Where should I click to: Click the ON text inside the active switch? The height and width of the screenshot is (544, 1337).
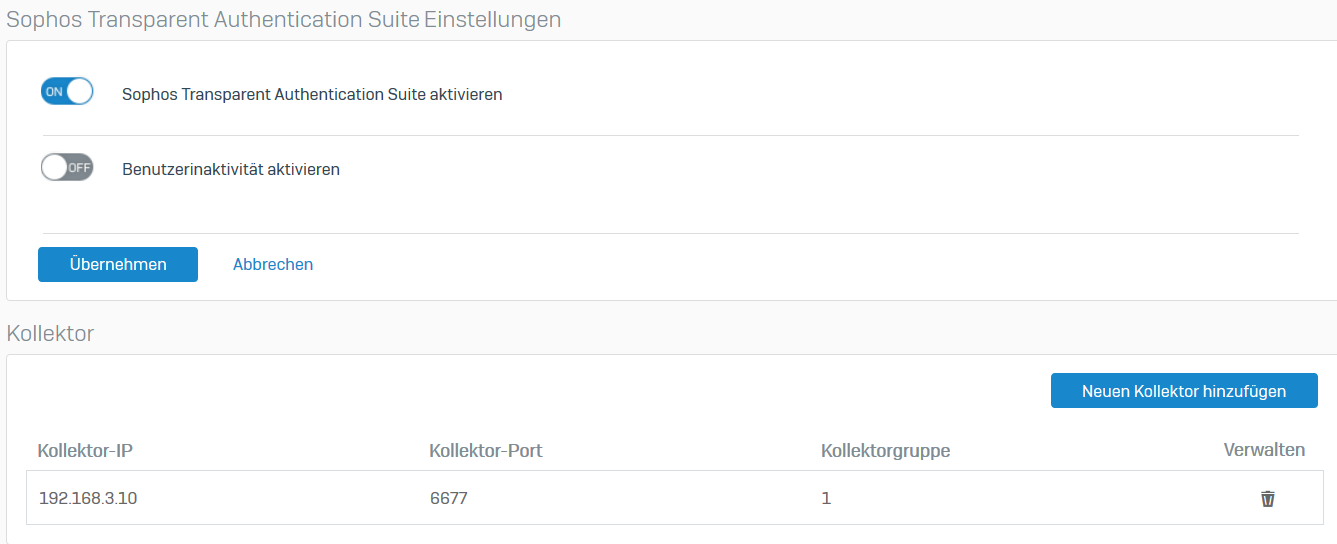coord(54,92)
